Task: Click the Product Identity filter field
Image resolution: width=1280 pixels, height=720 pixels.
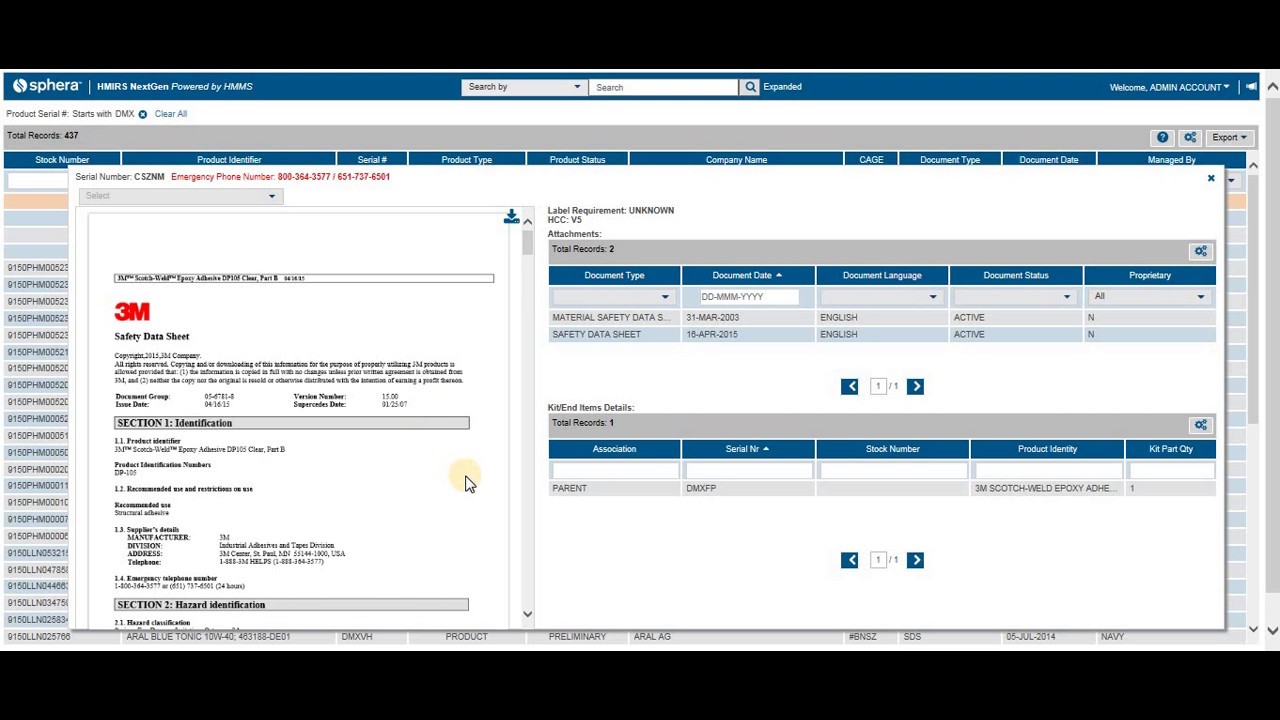Action: (x=1047, y=470)
